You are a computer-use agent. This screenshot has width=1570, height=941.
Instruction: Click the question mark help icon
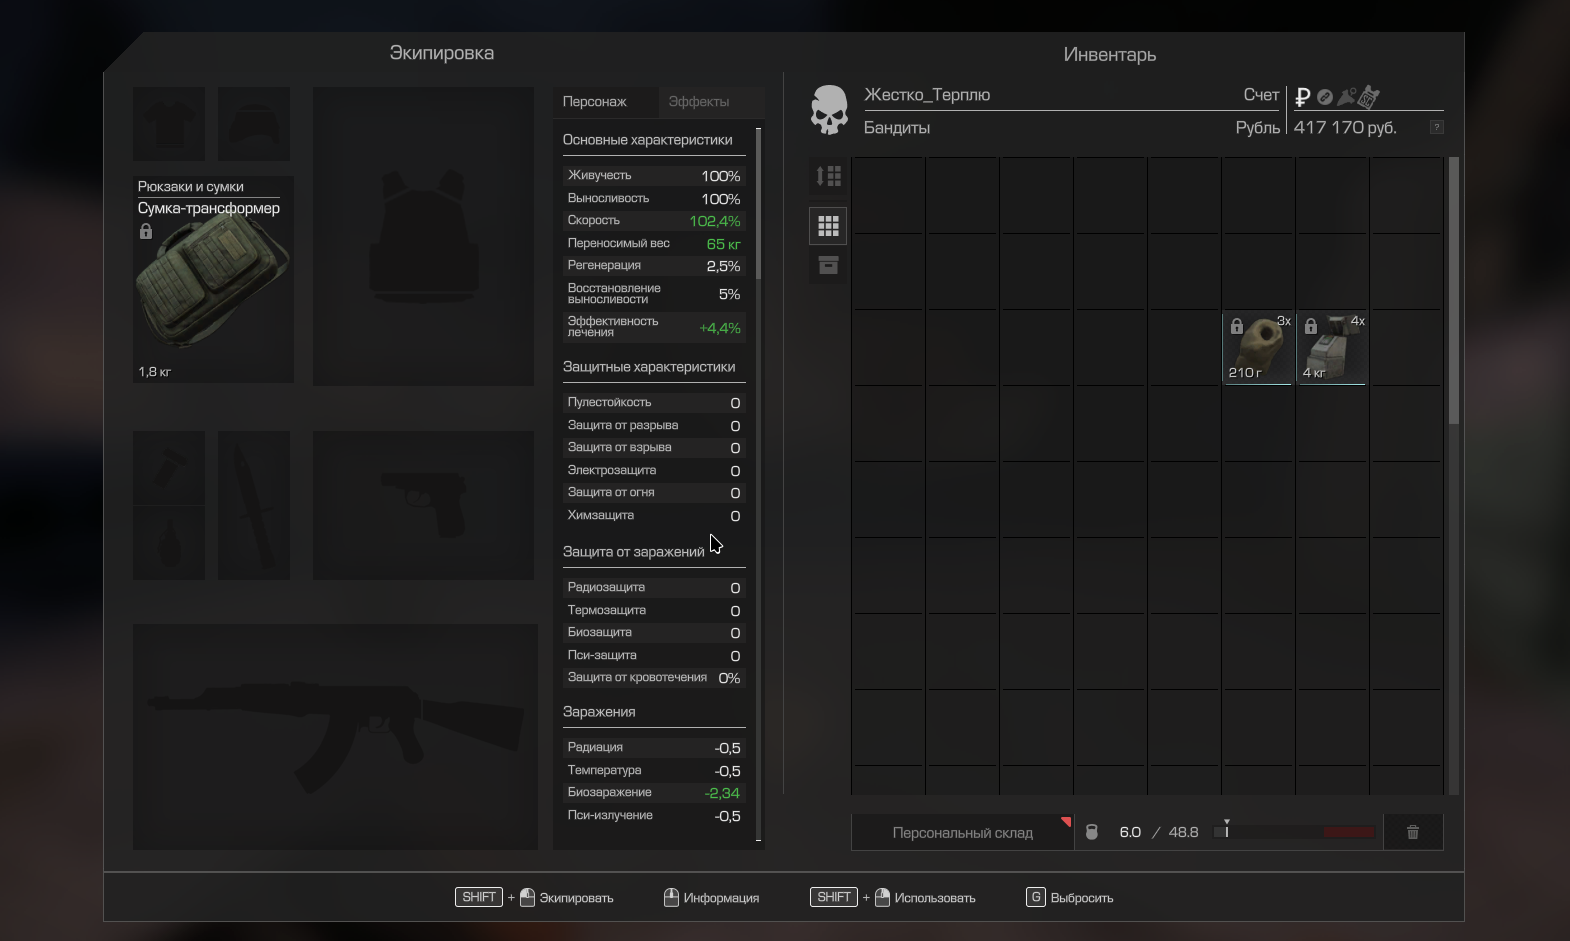pos(1436,127)
